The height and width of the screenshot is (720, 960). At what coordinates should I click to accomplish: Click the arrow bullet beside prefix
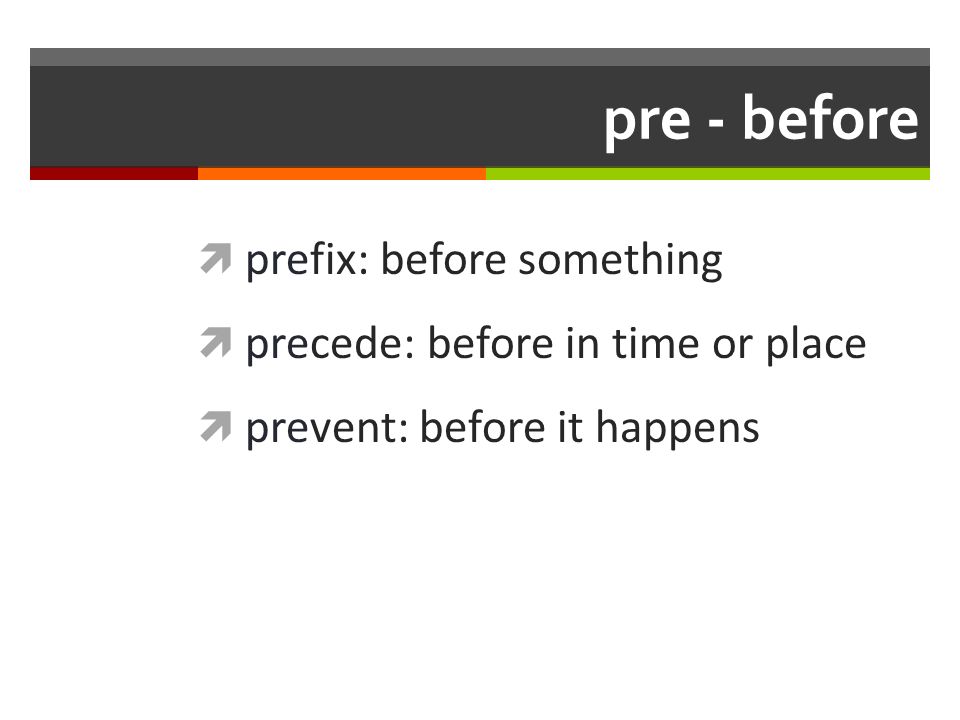(x=216, y=258)
